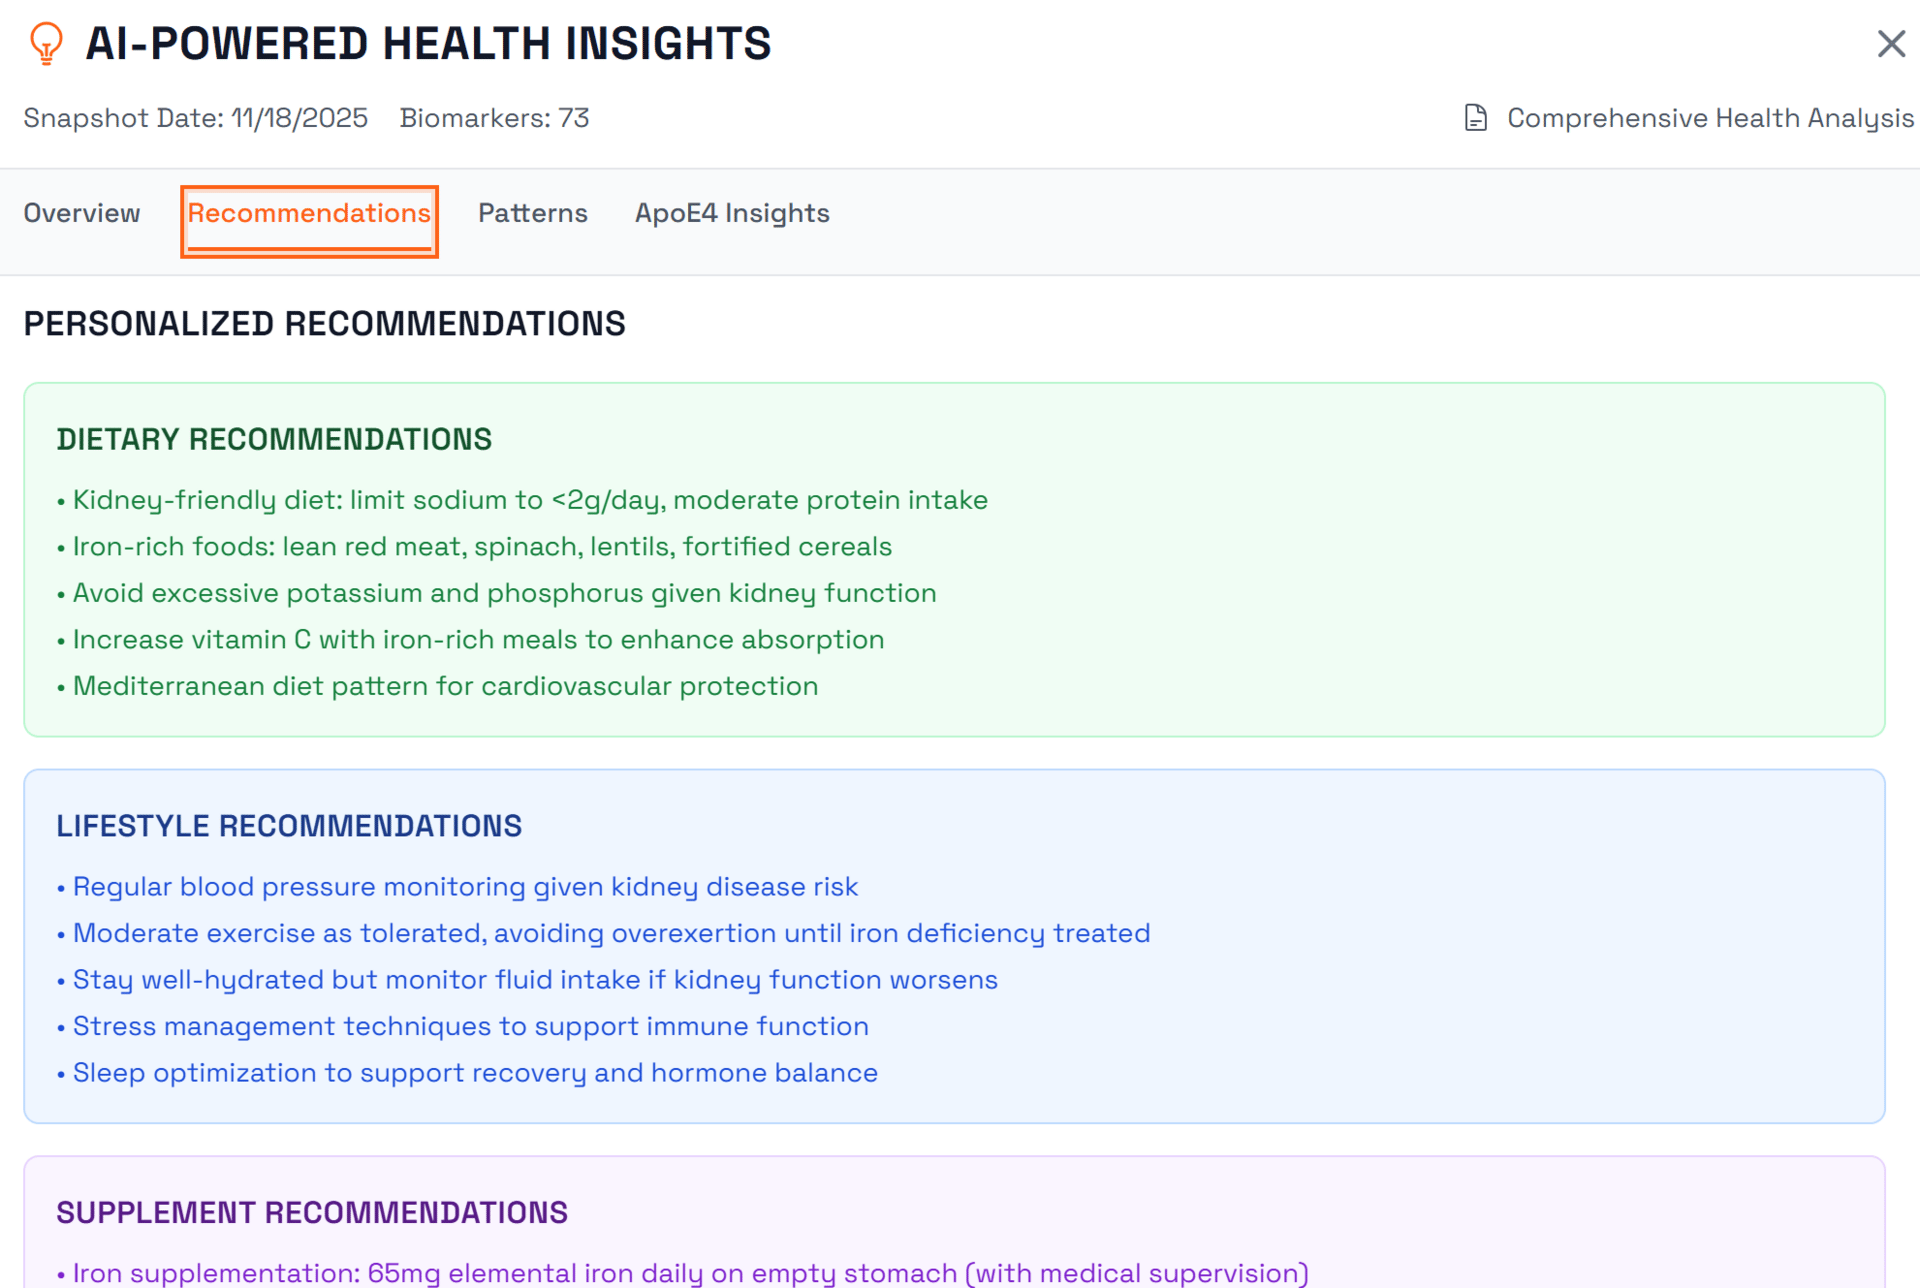Click the iron-rich foods recommendation
This screenshot has height=1288, width=1920.
(482, 547)
